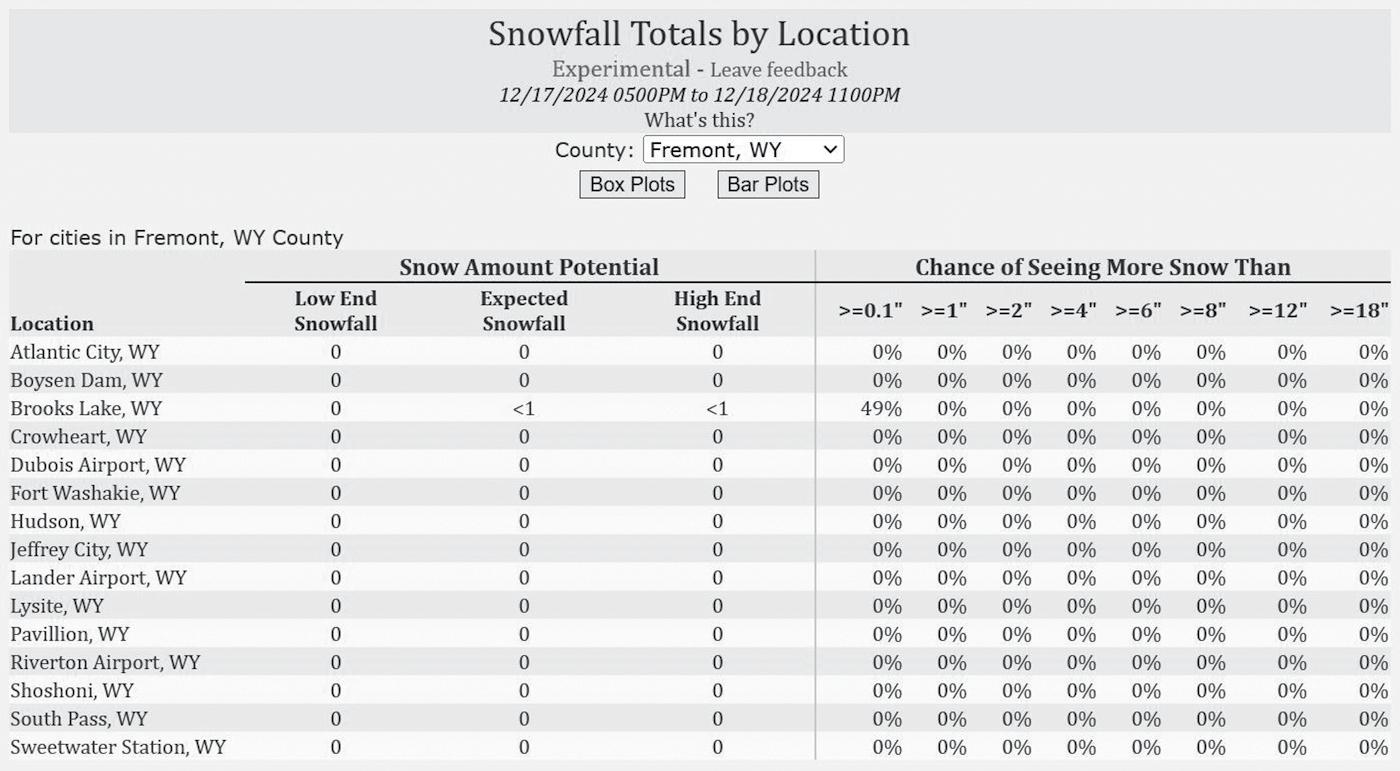This screenshot has height=771, width=1400.
Task: Click the Box Plots button
Action: pyautogui.click(x=632, y=184)
